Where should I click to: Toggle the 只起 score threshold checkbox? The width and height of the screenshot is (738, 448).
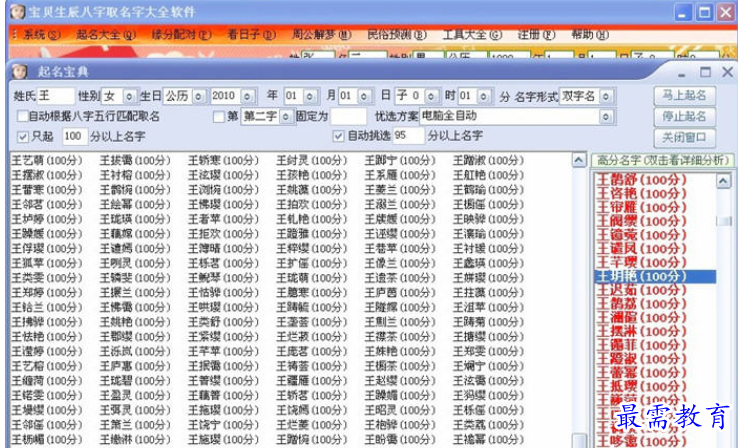point(23,137)
